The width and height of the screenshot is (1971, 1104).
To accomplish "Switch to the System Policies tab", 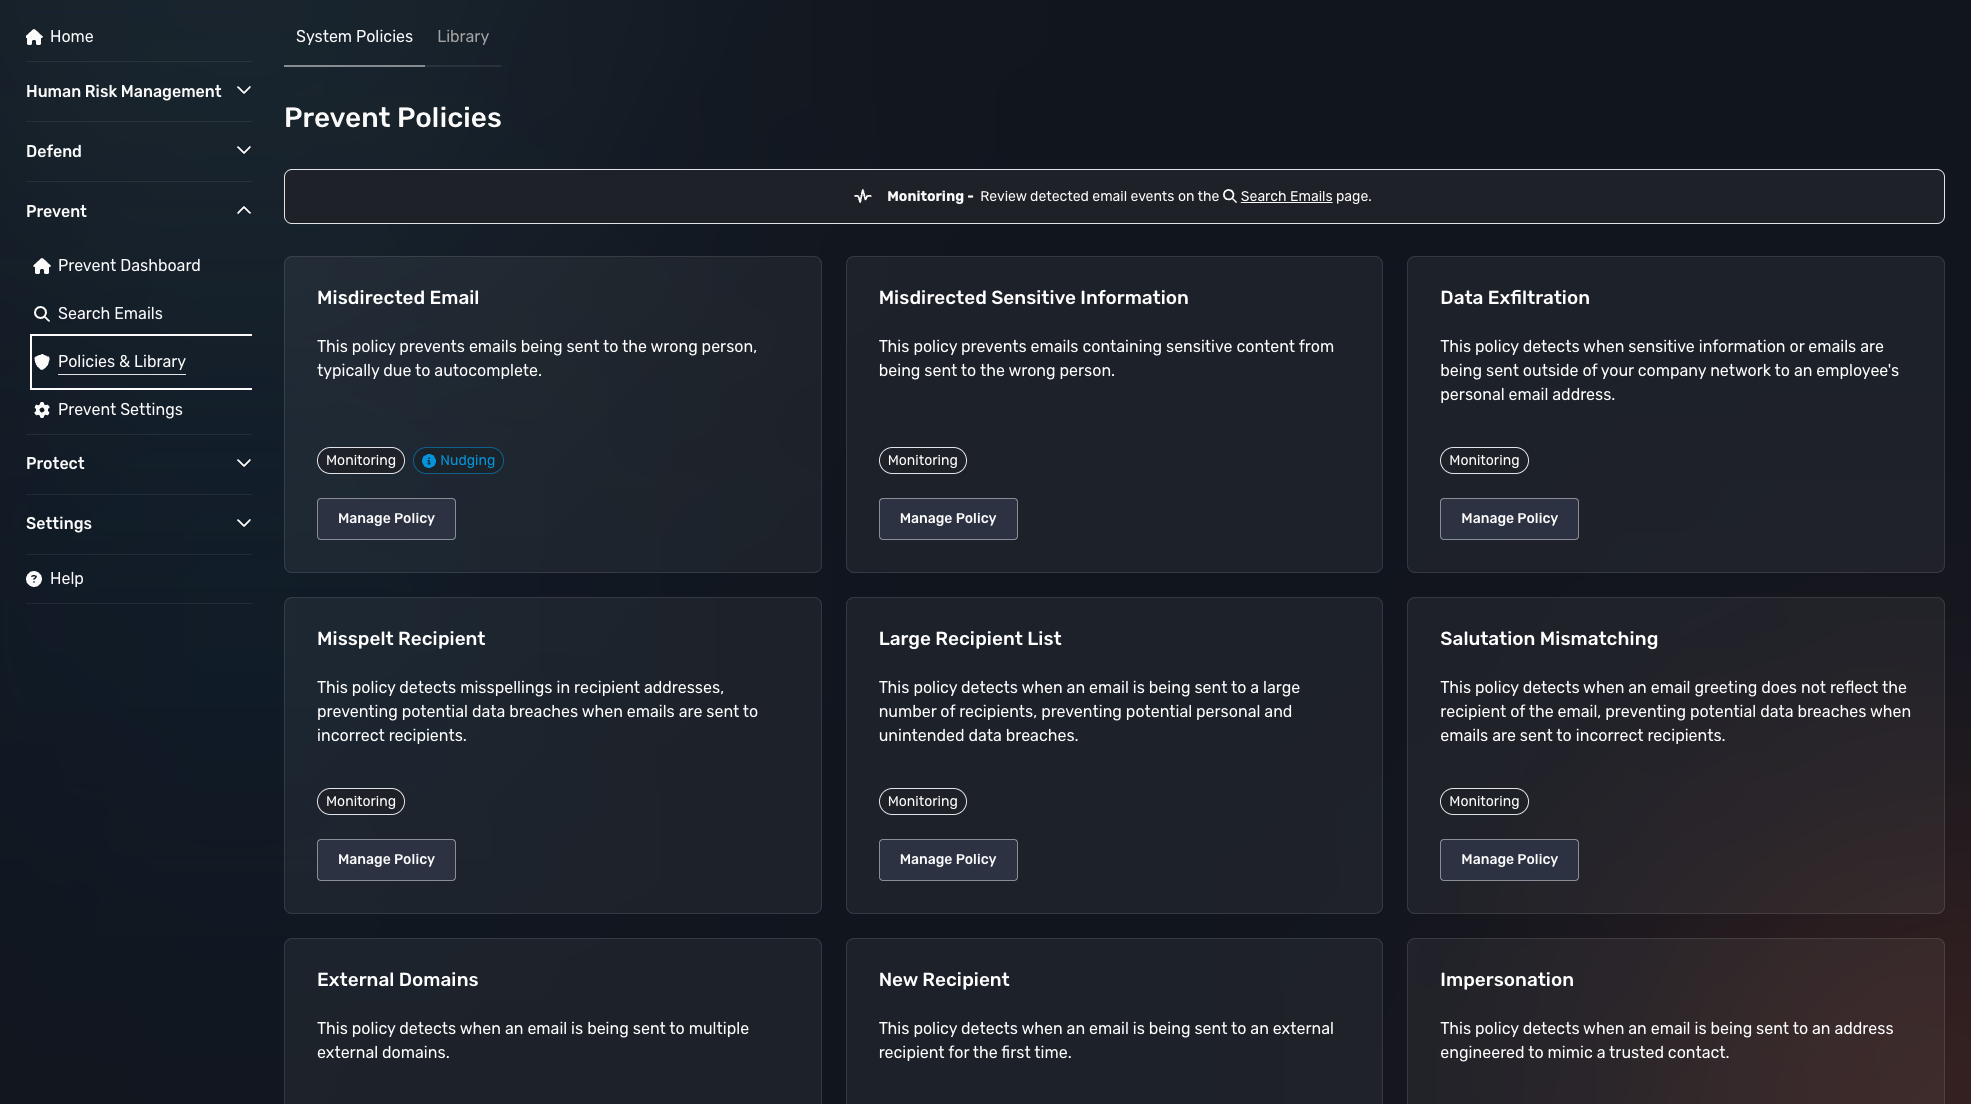I will click(354, 36).
